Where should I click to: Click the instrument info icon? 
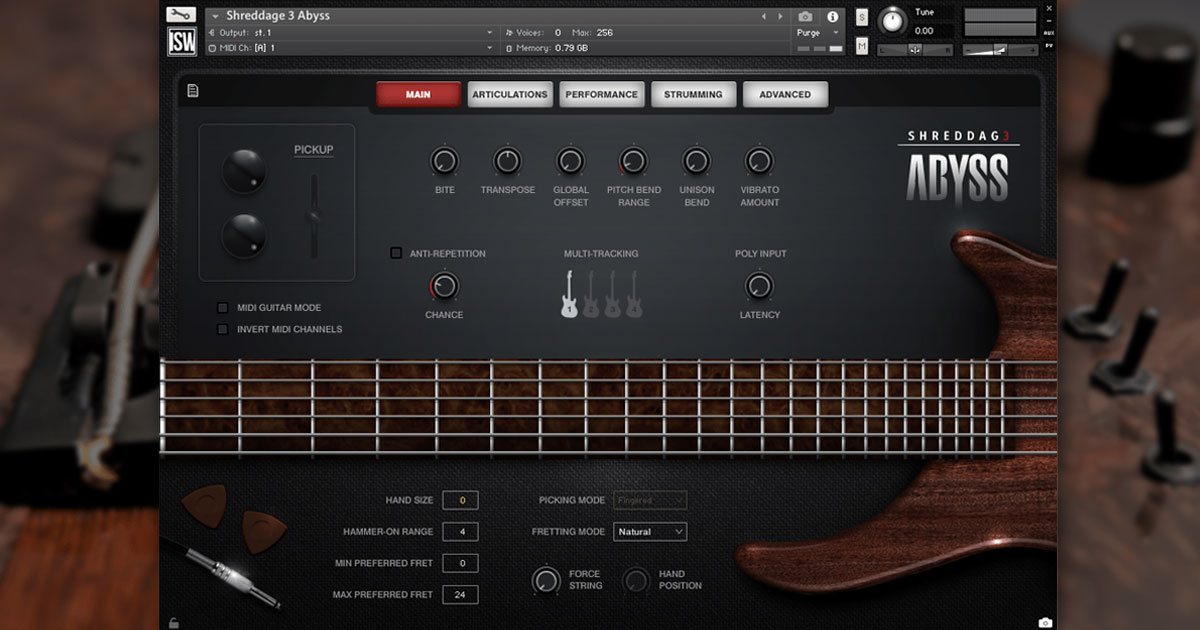click(x=832, y=17)
